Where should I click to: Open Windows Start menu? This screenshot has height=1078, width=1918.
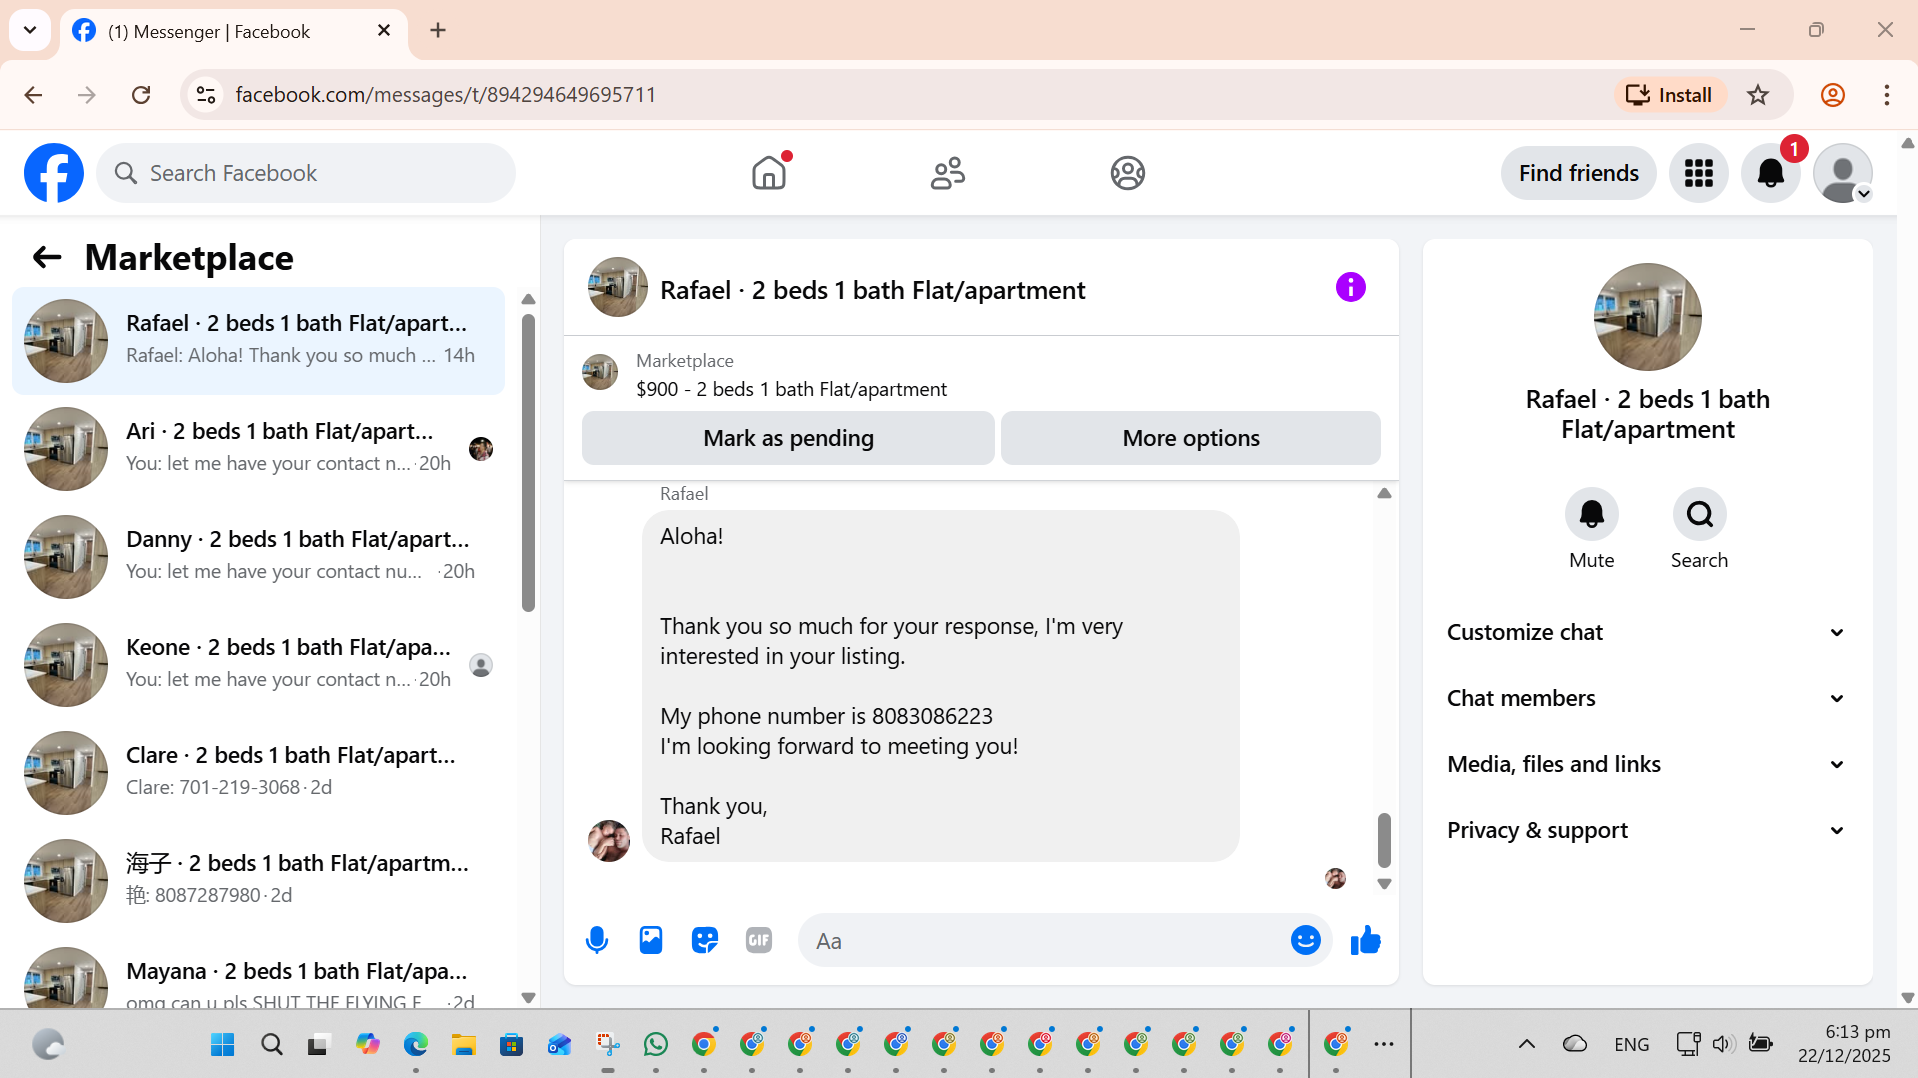223,1044
